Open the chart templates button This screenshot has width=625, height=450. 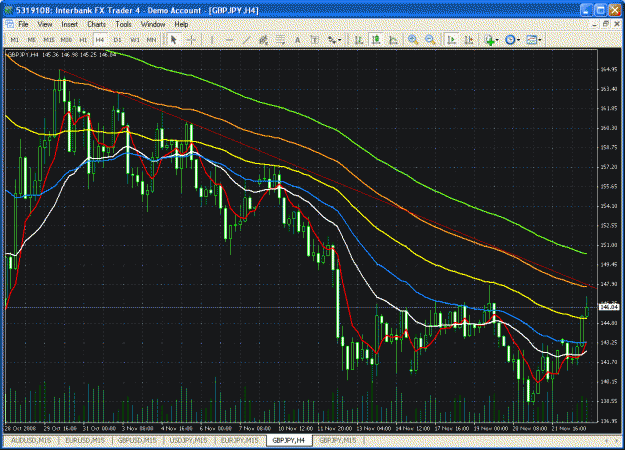(531, 40)
